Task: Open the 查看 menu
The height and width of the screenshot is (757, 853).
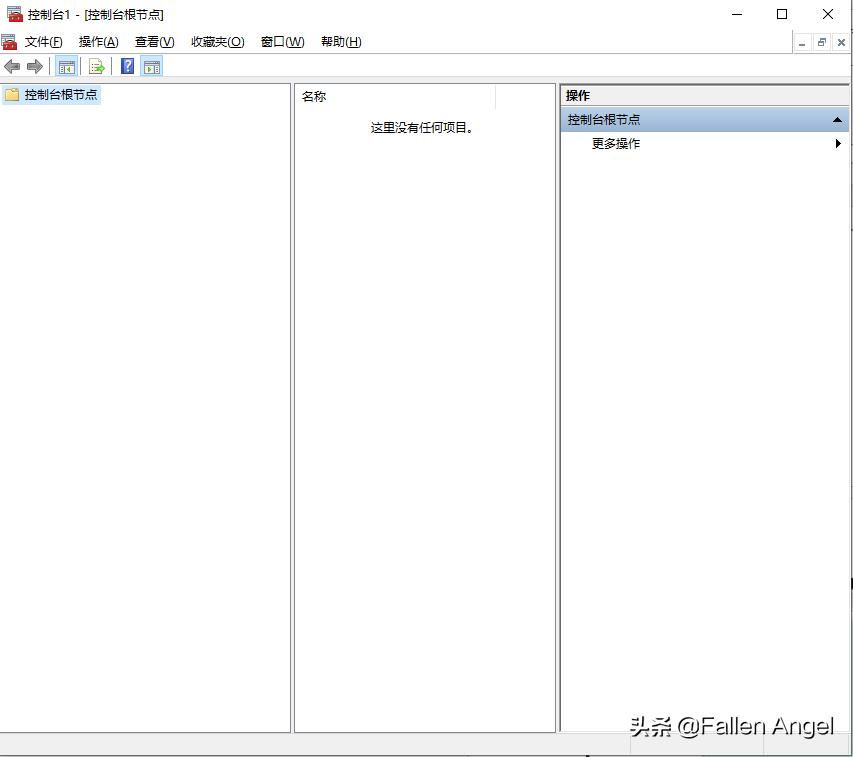Action: tap(153, 42)
